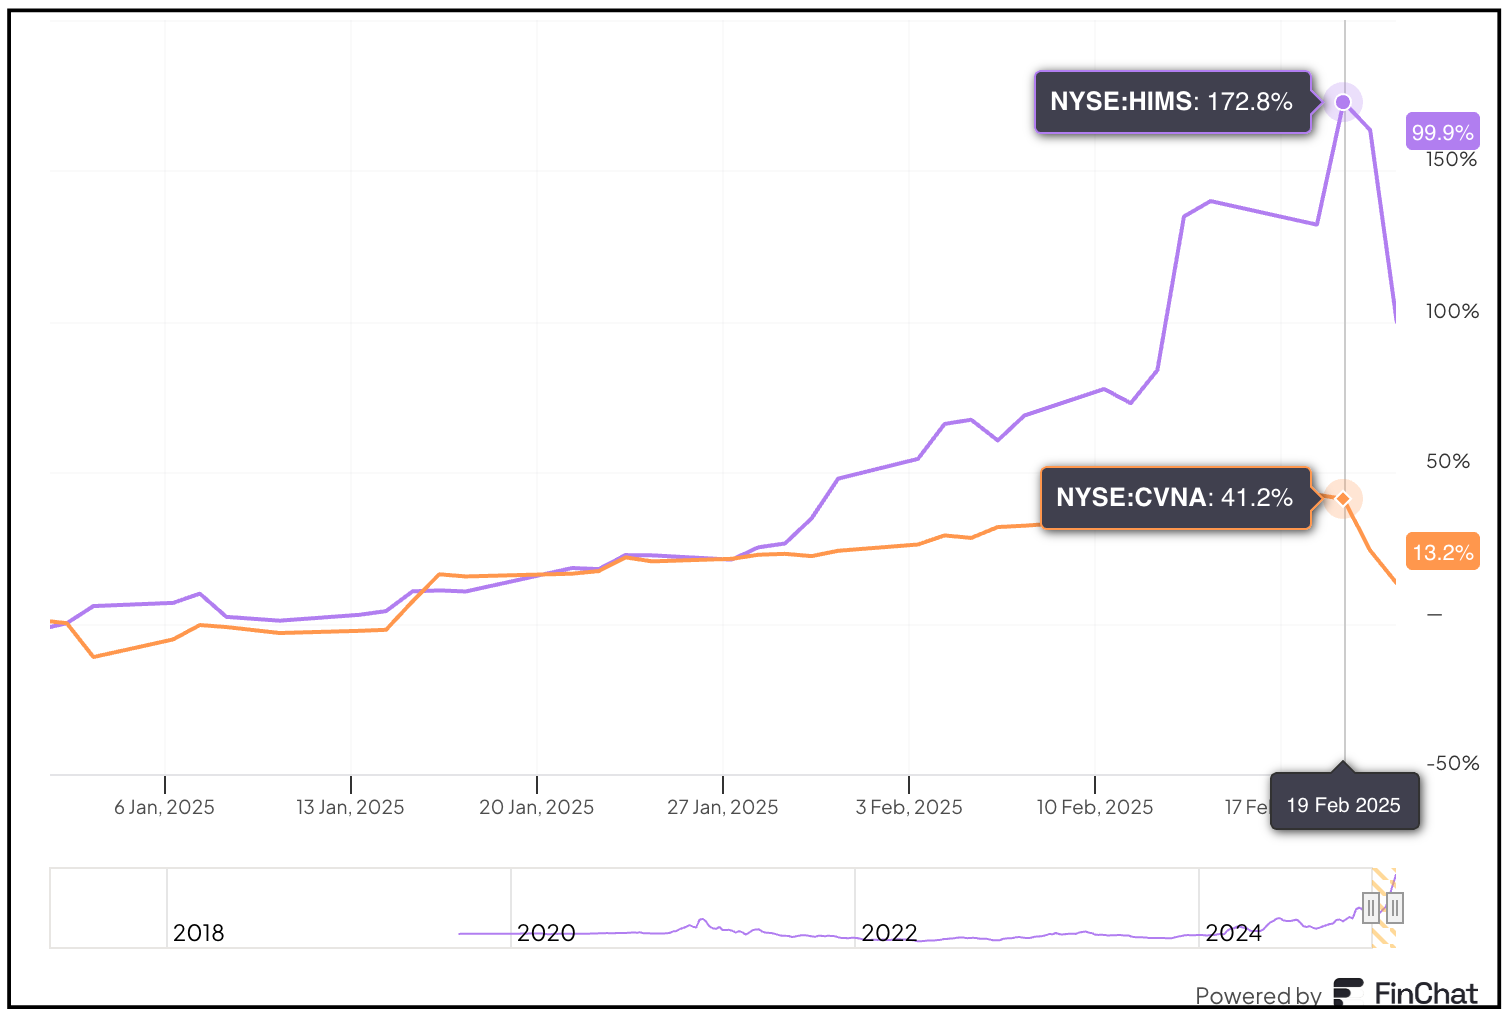1508x1018 pixels.
Task: Click the 27 Jan, 2025 axis label
Action: click(722, 807)
